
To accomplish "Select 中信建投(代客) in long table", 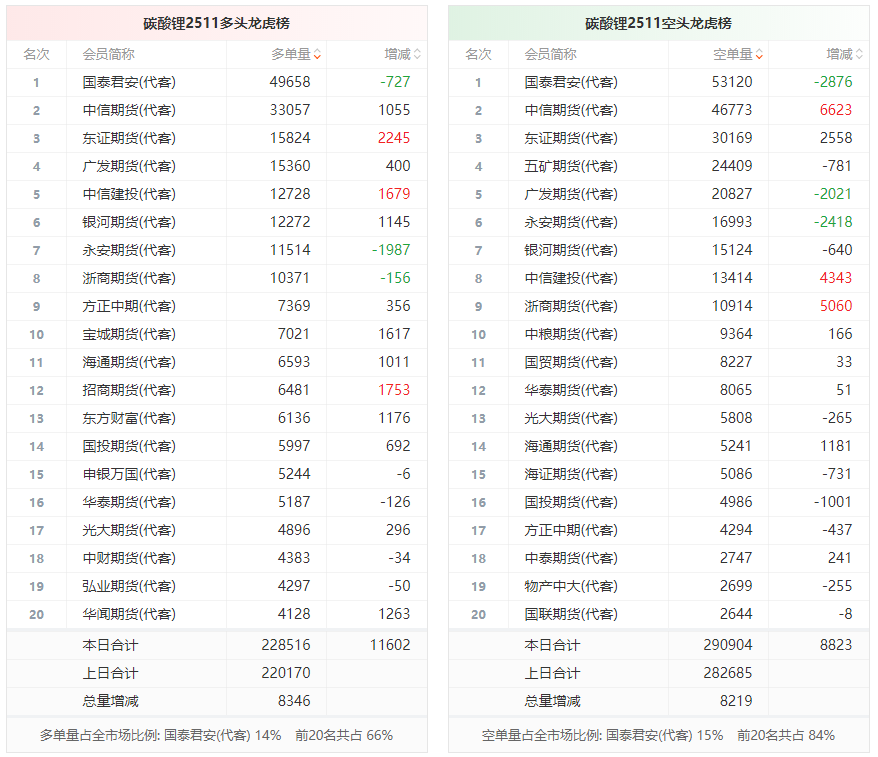I will click(129, 194).
